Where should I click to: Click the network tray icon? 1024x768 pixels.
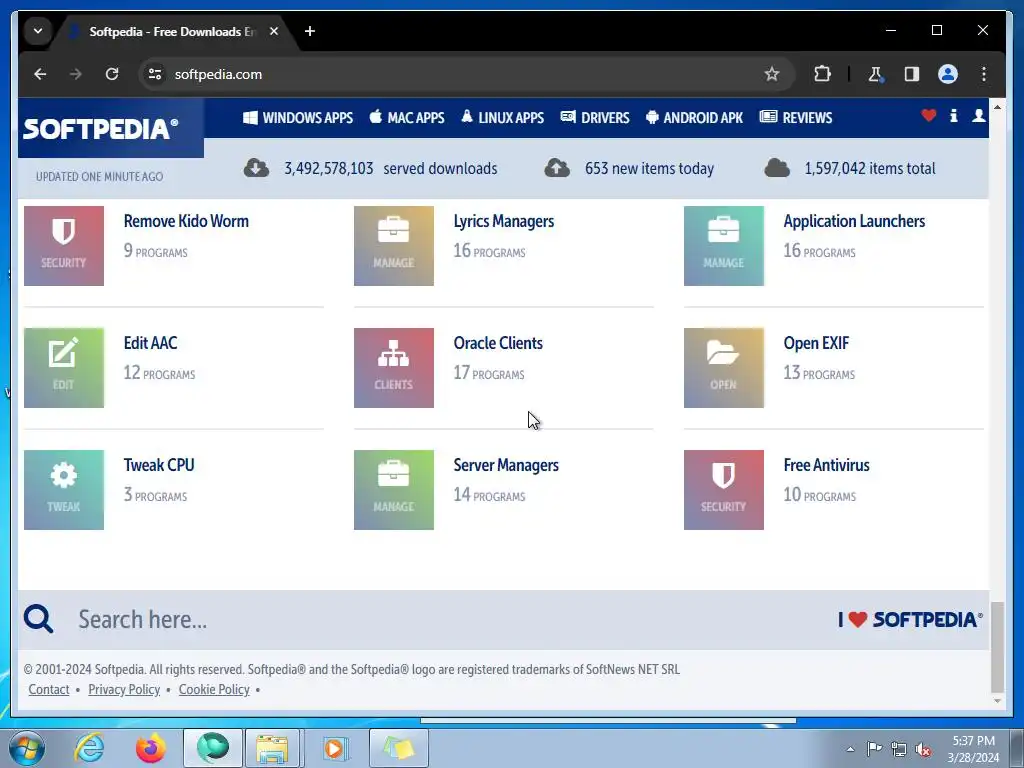click(899, 749)
